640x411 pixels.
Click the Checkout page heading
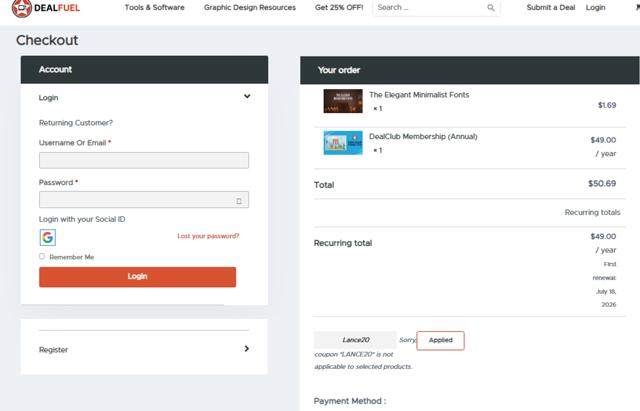pos(47,40)
